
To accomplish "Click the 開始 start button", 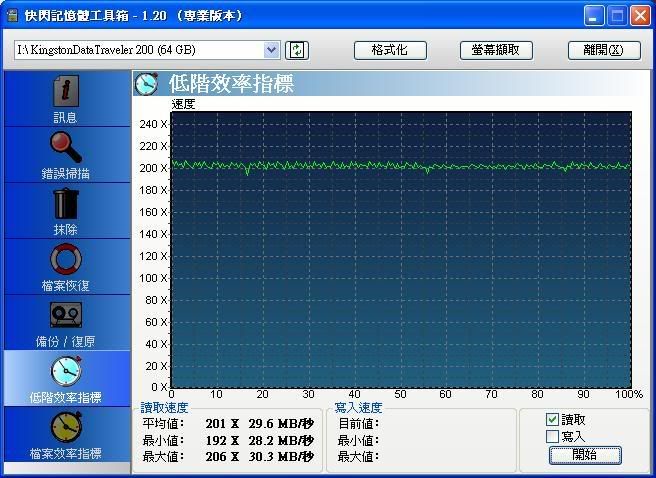I will [585, 455].
